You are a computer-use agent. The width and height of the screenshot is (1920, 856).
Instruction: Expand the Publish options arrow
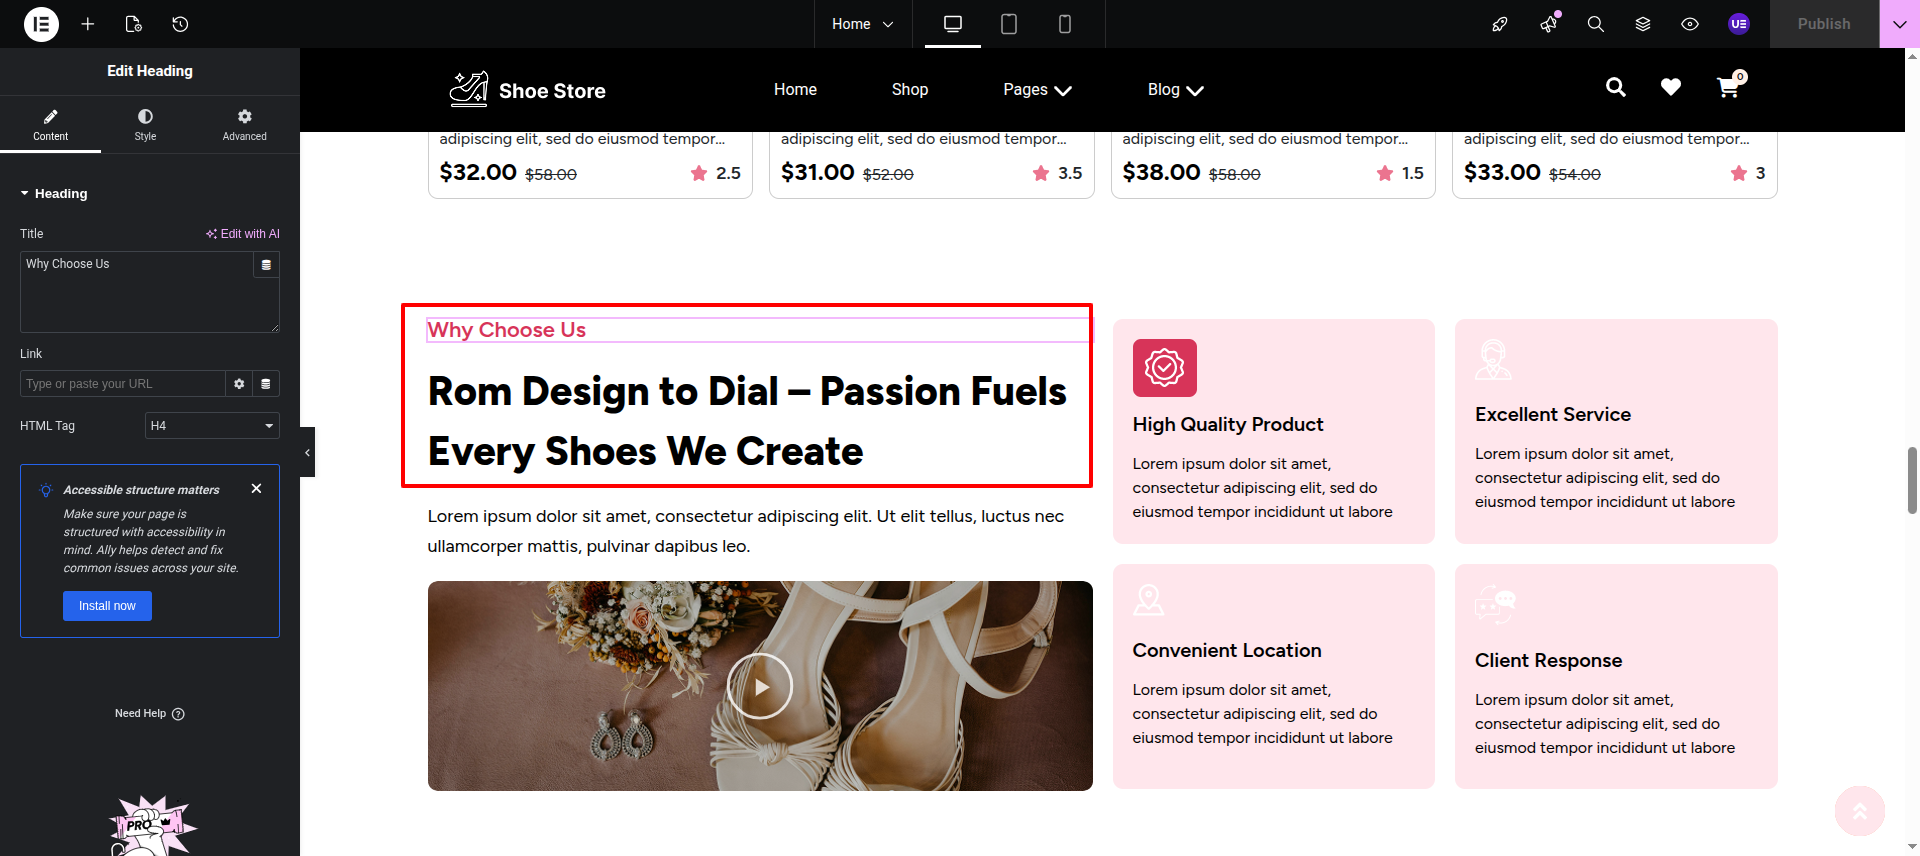(1899, 24)
